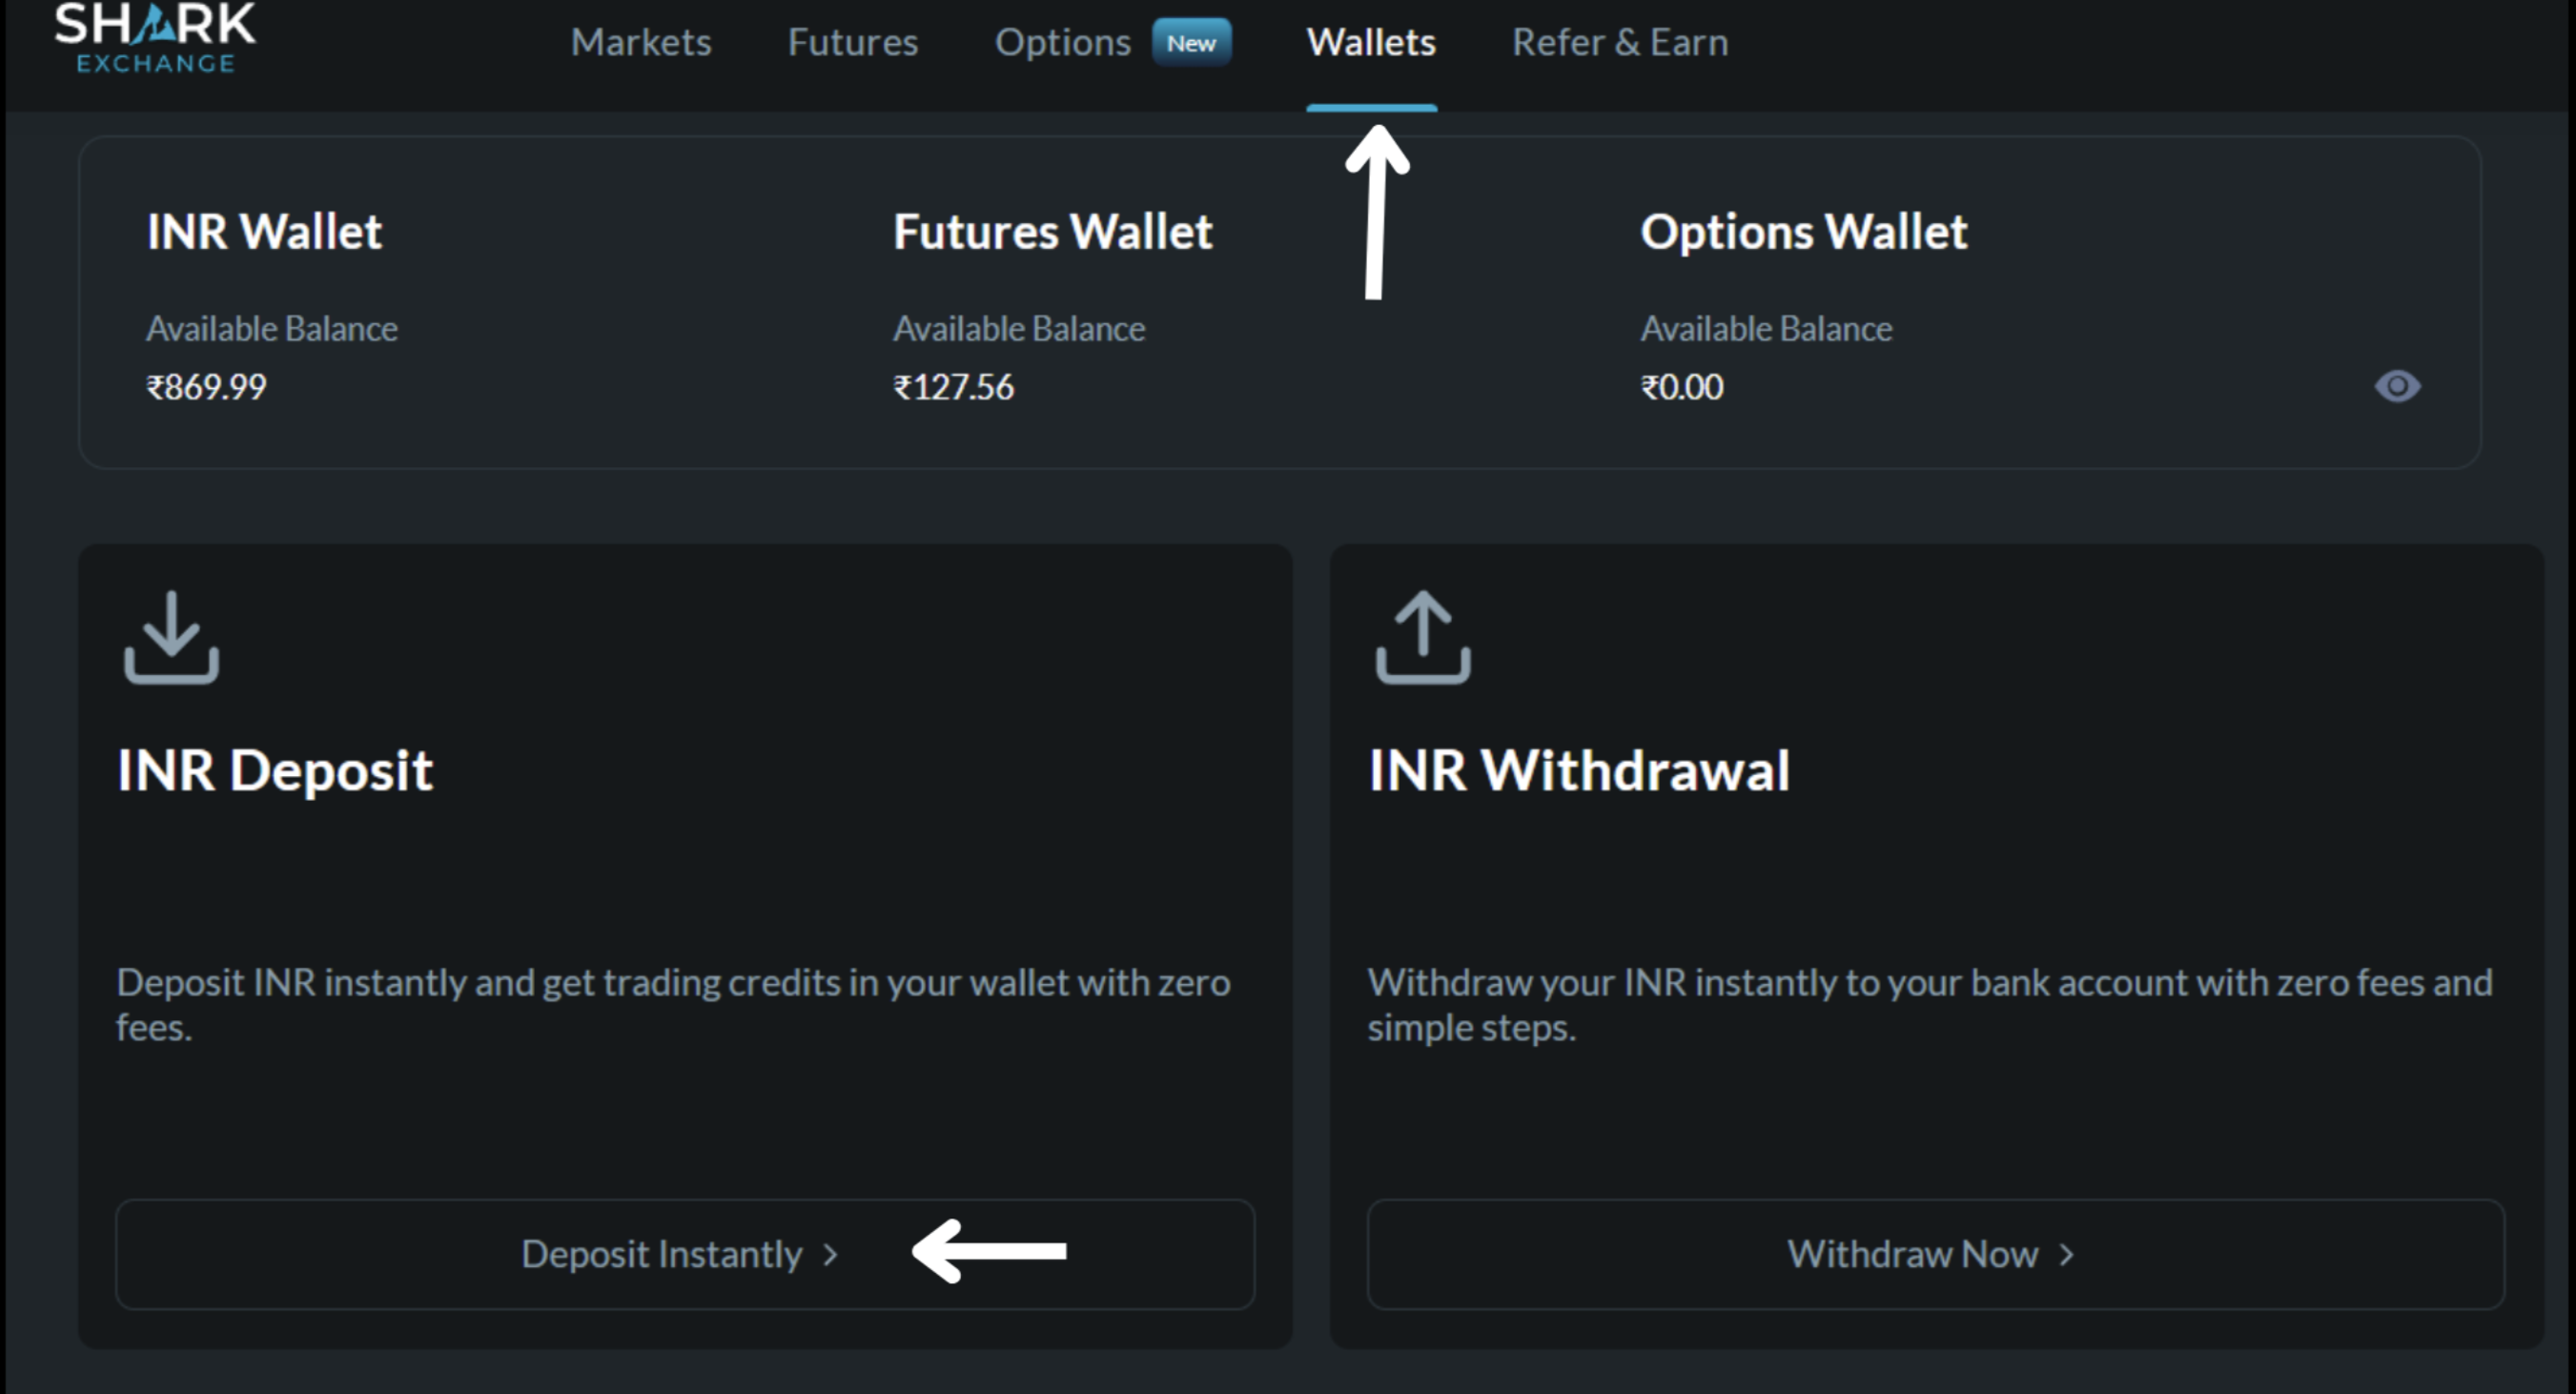Screen dimensions: 2576x1394
Task: Click chevron next to Deposit Instantly
Action: 830,1254
